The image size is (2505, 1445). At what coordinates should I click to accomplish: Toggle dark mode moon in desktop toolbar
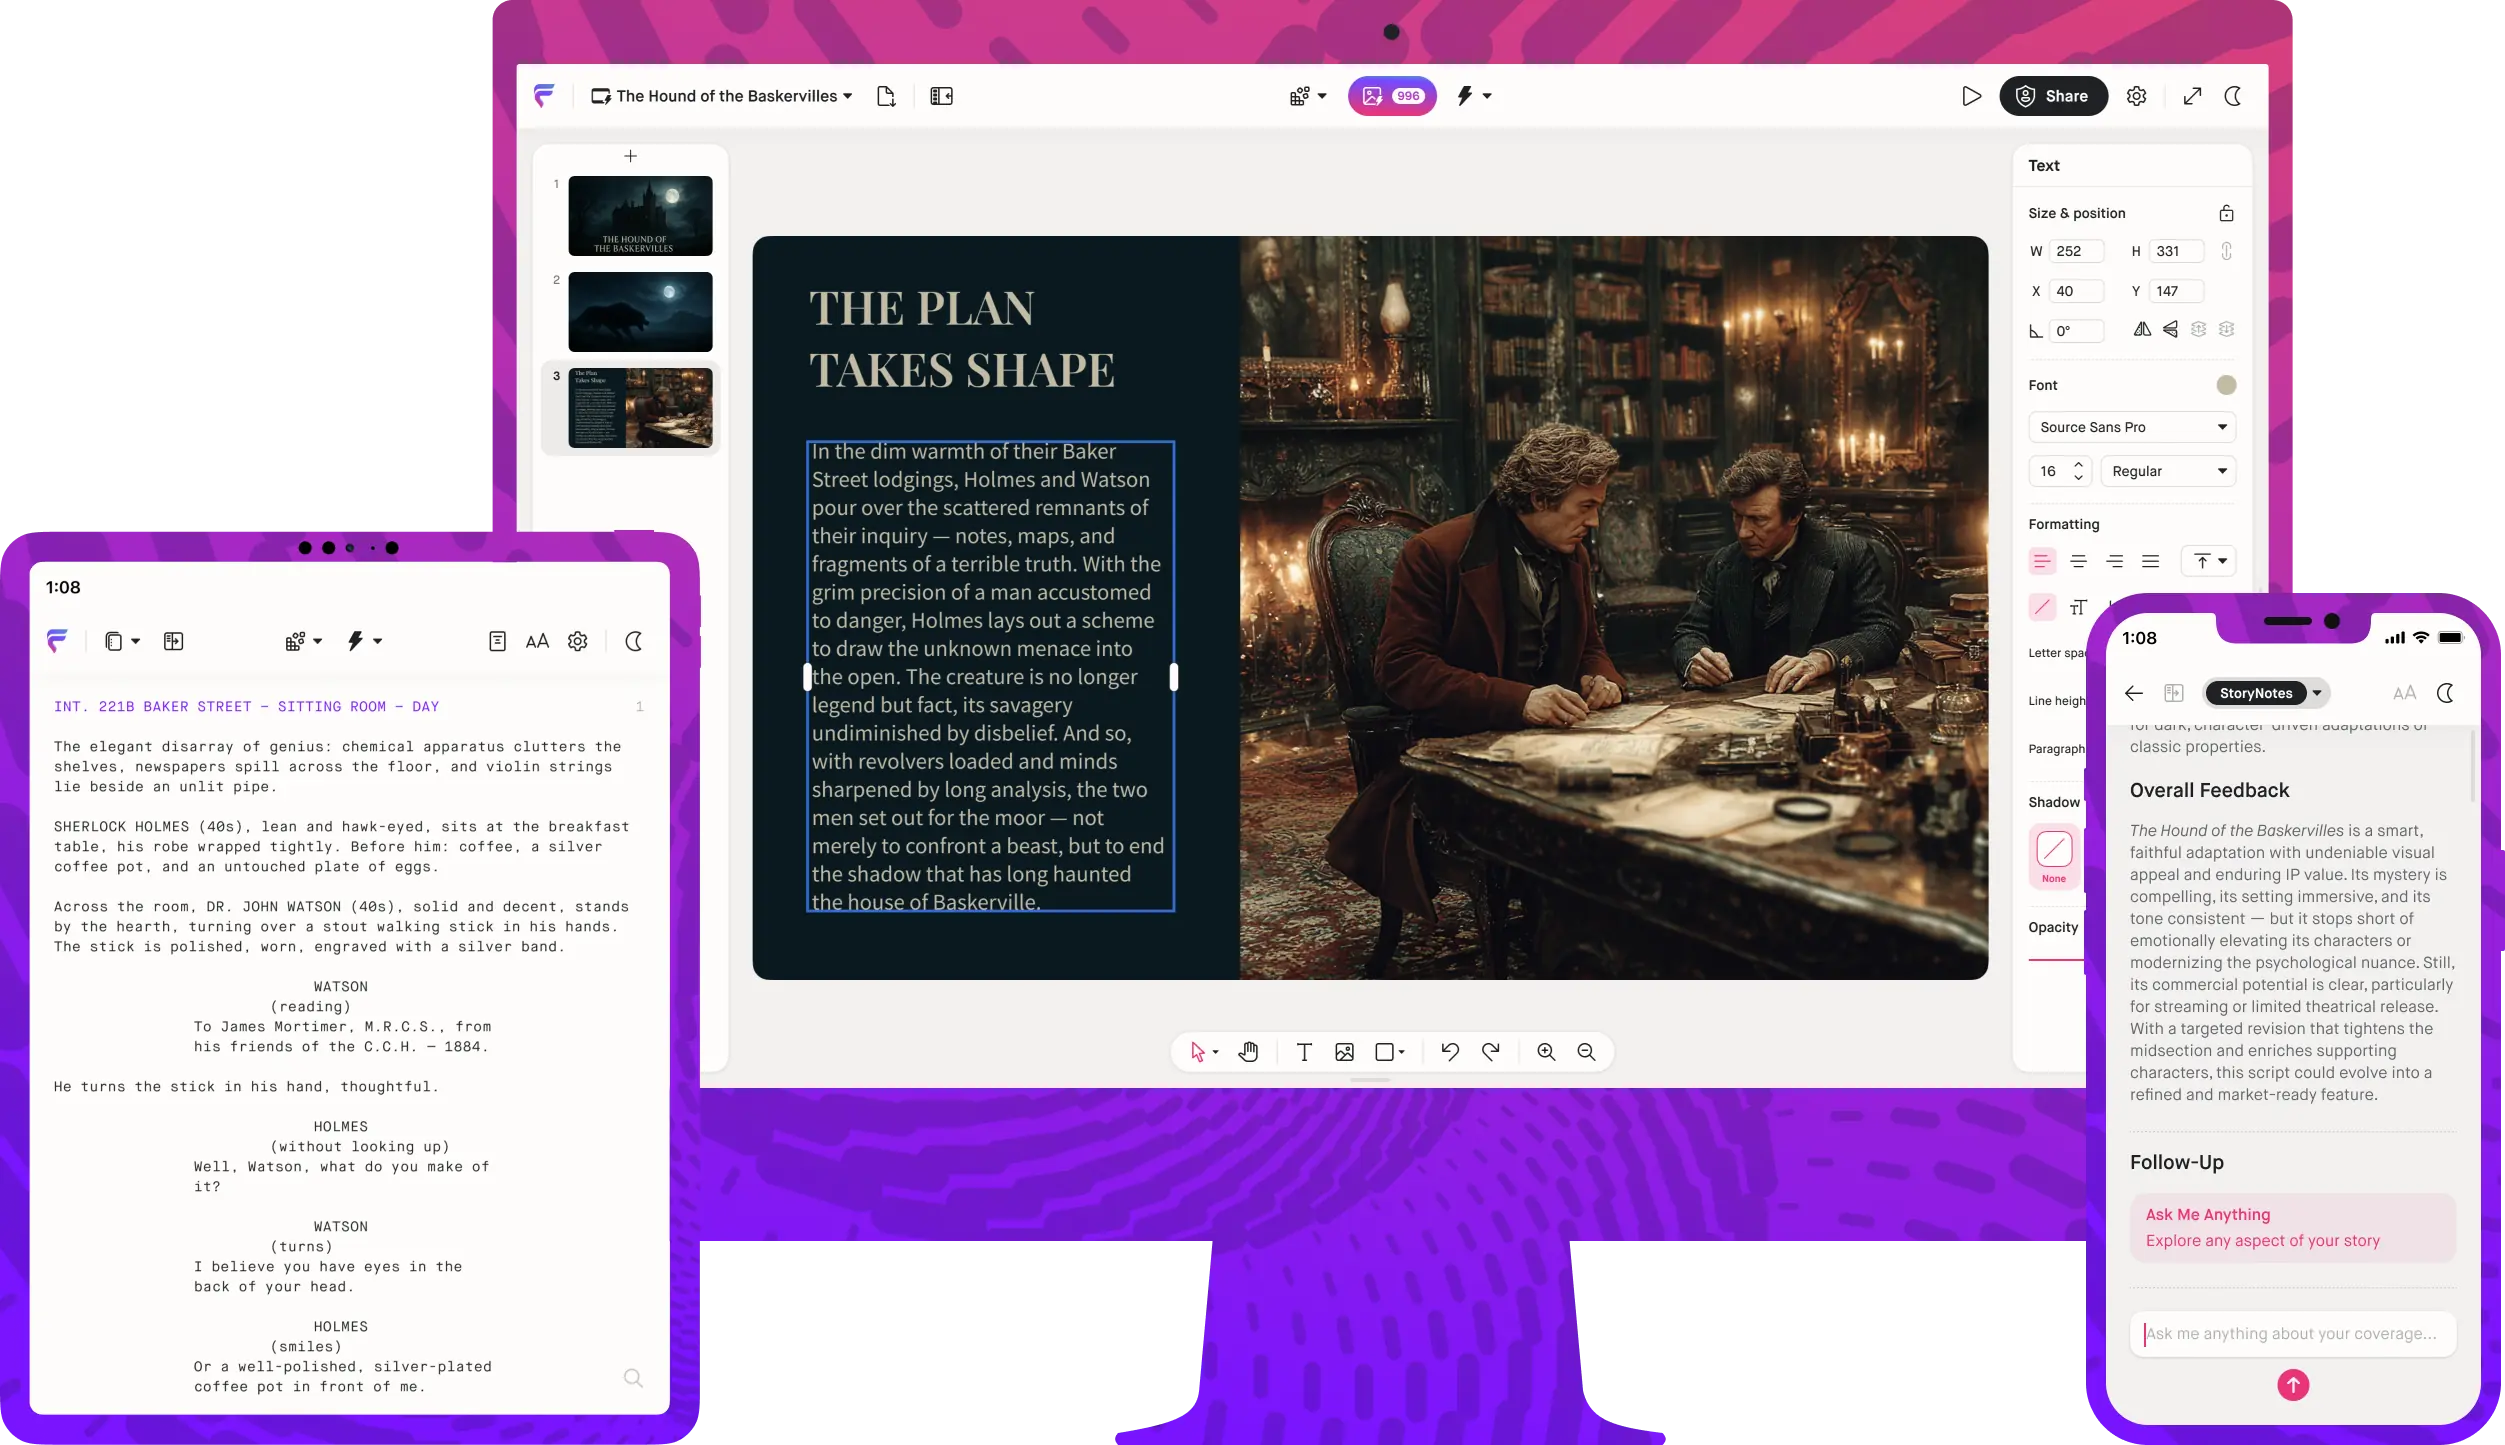point(2233,96)
